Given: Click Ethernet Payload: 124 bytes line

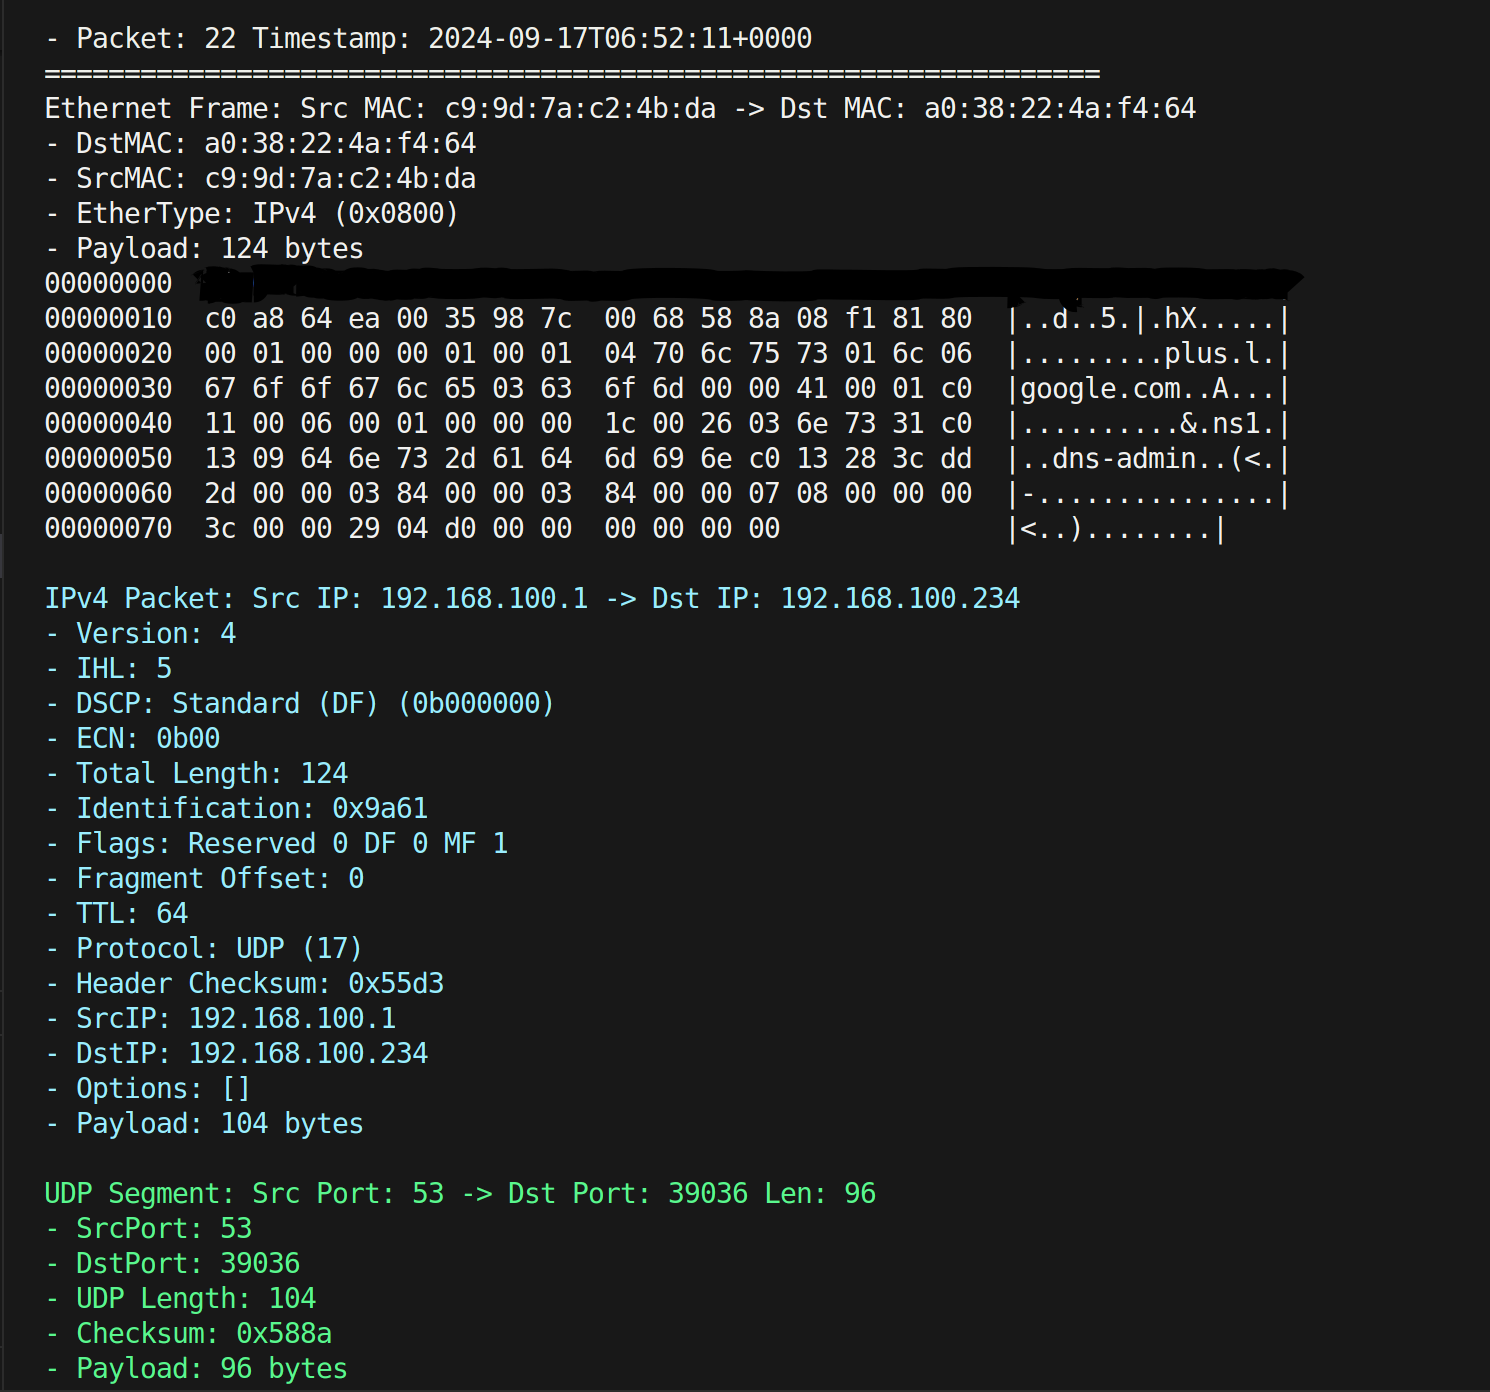Looking at the screenshot, I should 204,249.
